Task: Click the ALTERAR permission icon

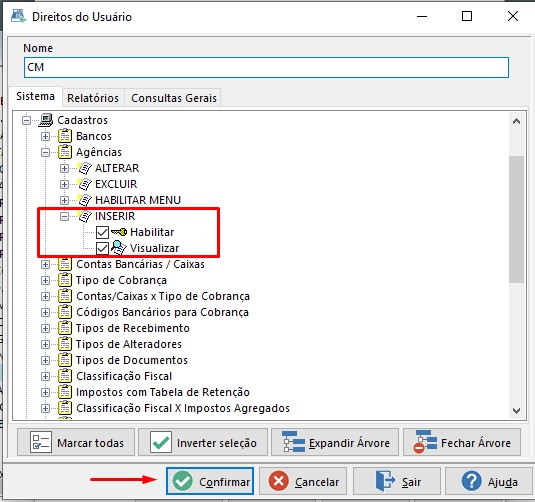Action: [x=84, y=168]
